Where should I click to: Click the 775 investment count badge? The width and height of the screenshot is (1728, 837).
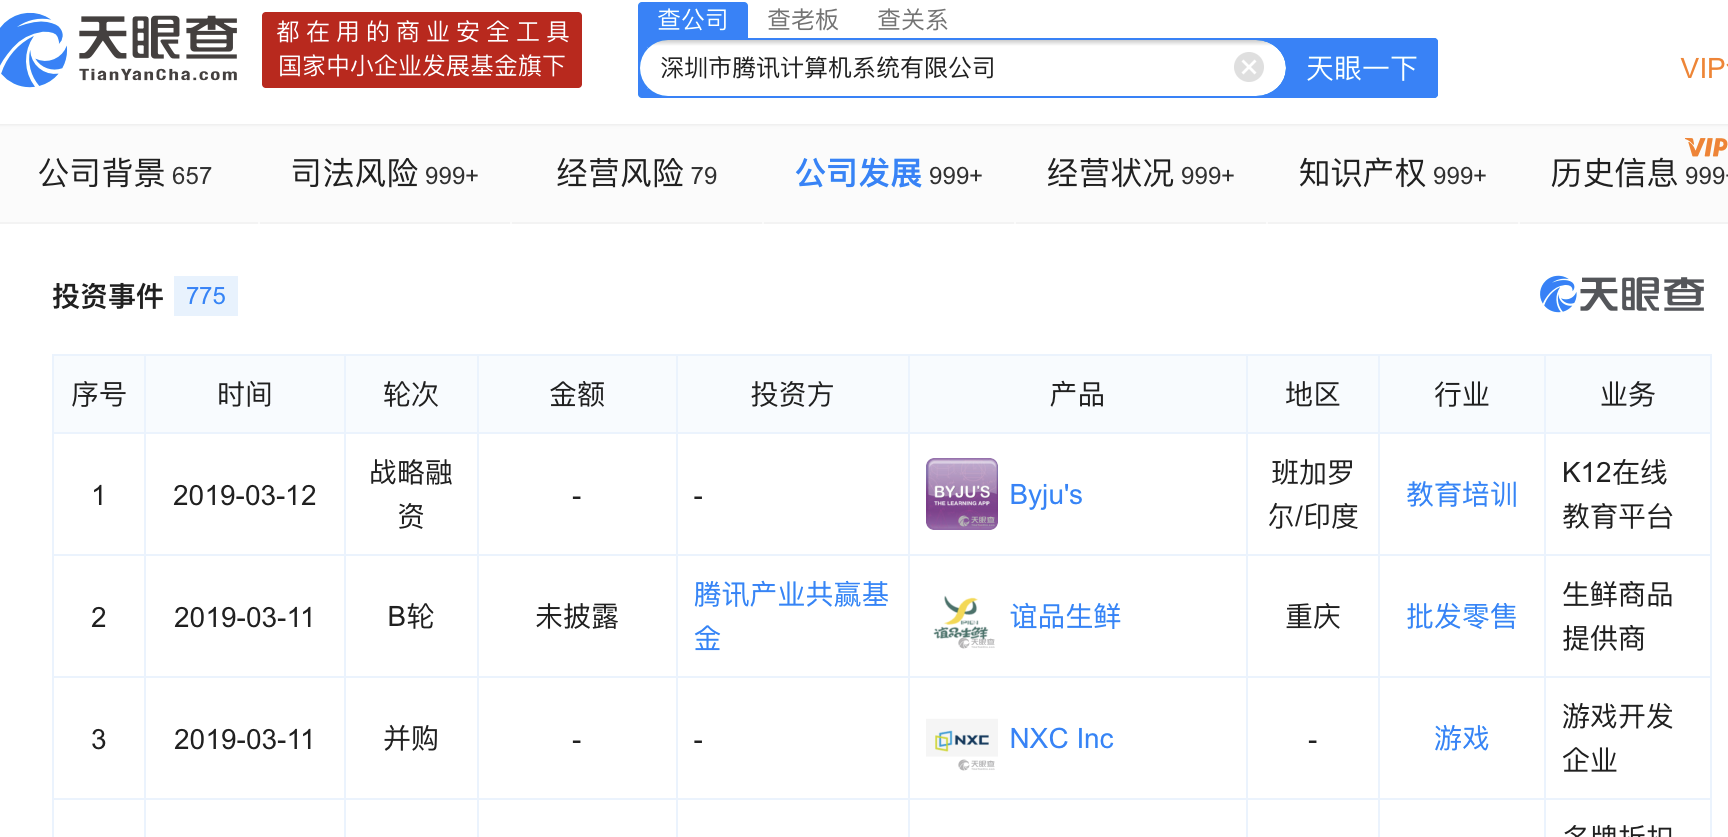[206, 296]
